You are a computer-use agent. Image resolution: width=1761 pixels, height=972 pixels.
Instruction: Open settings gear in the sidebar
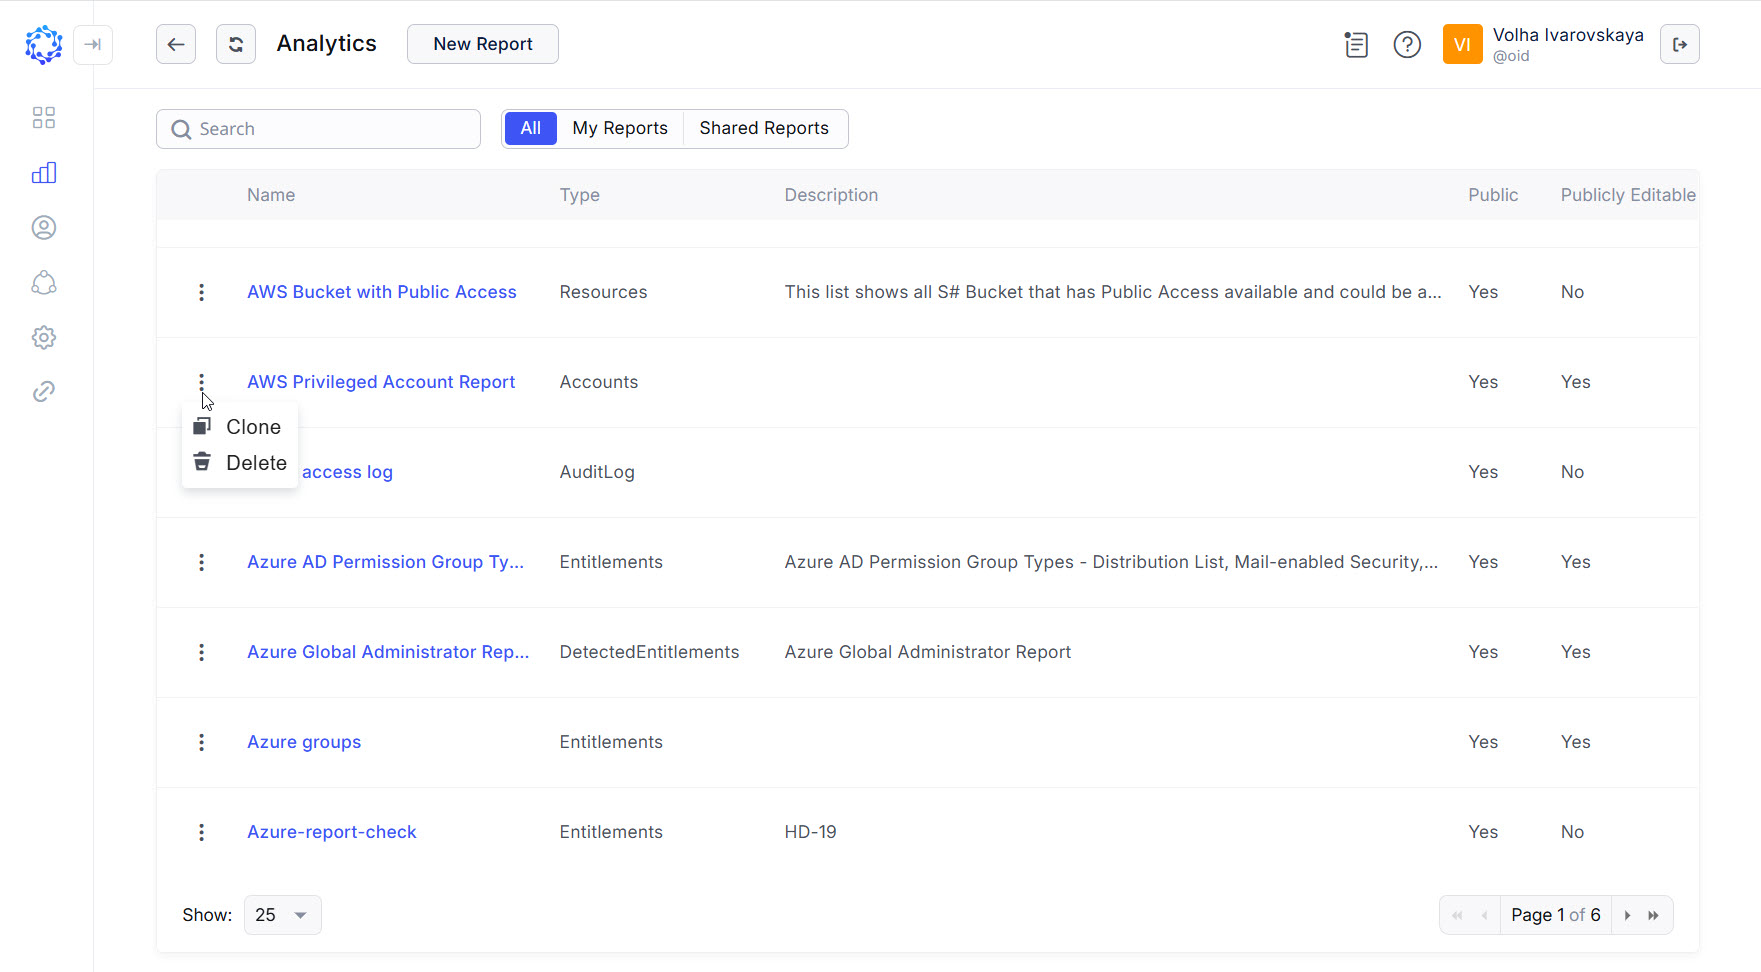(x=44, y=338)
